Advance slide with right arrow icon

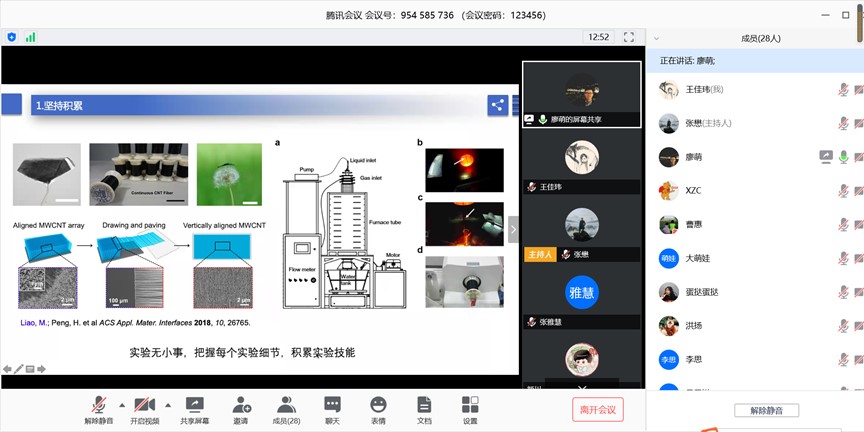(x=41, y=369)
